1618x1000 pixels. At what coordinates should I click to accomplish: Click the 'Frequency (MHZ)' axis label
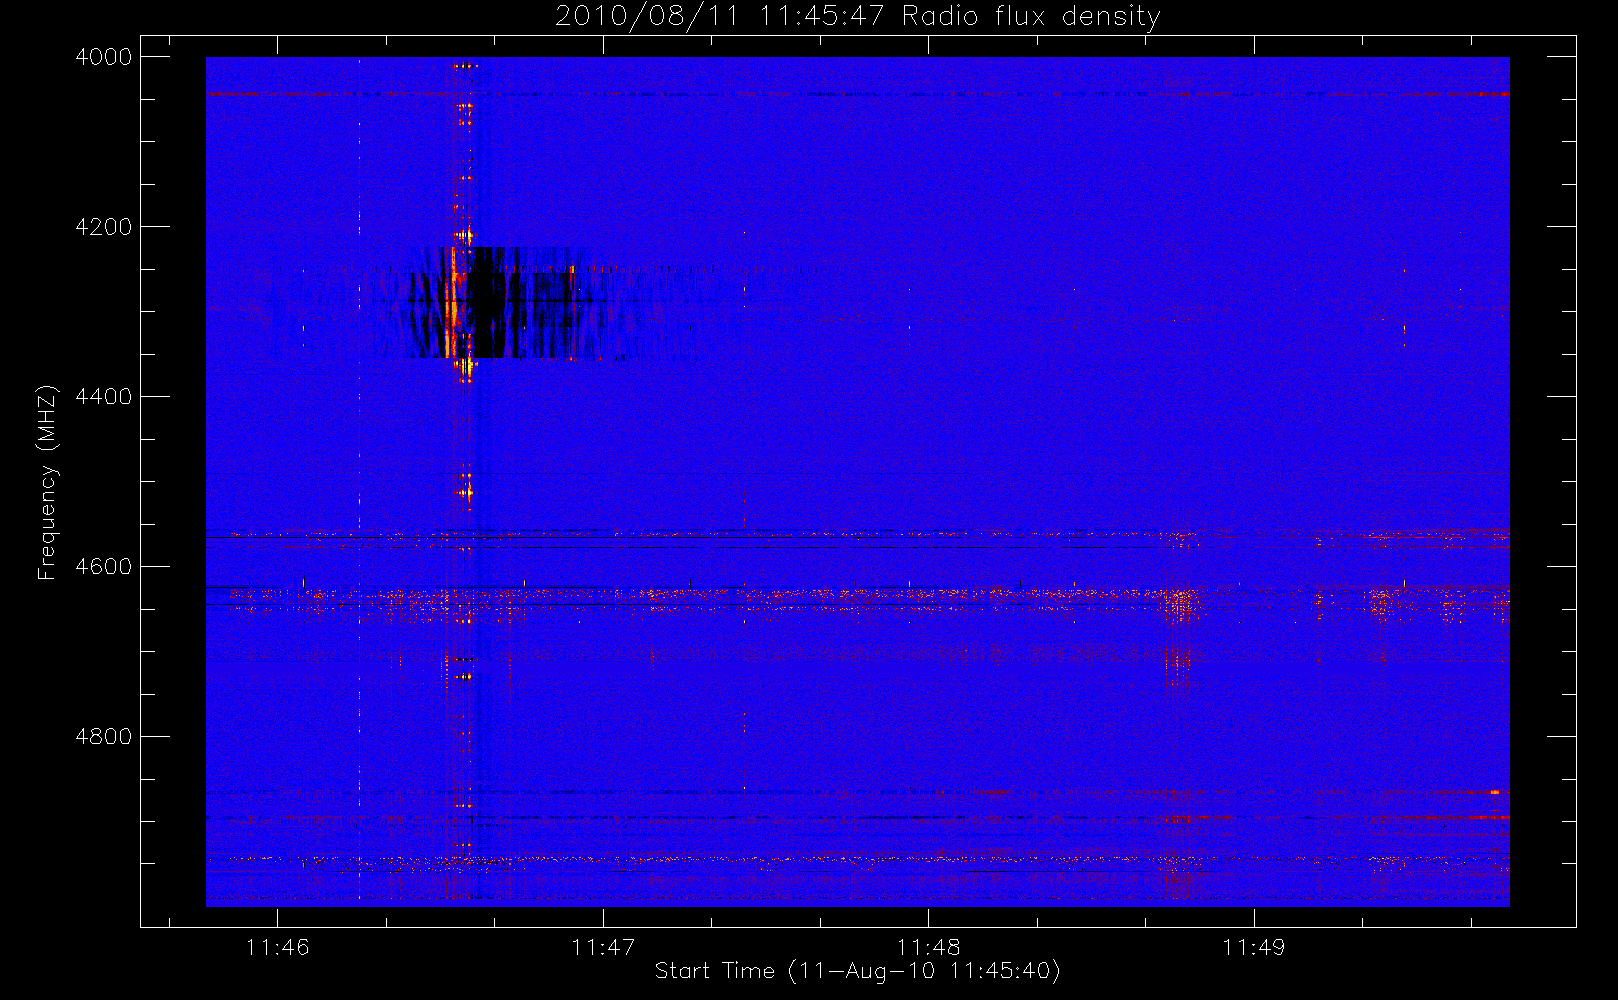tap(46, 482)
